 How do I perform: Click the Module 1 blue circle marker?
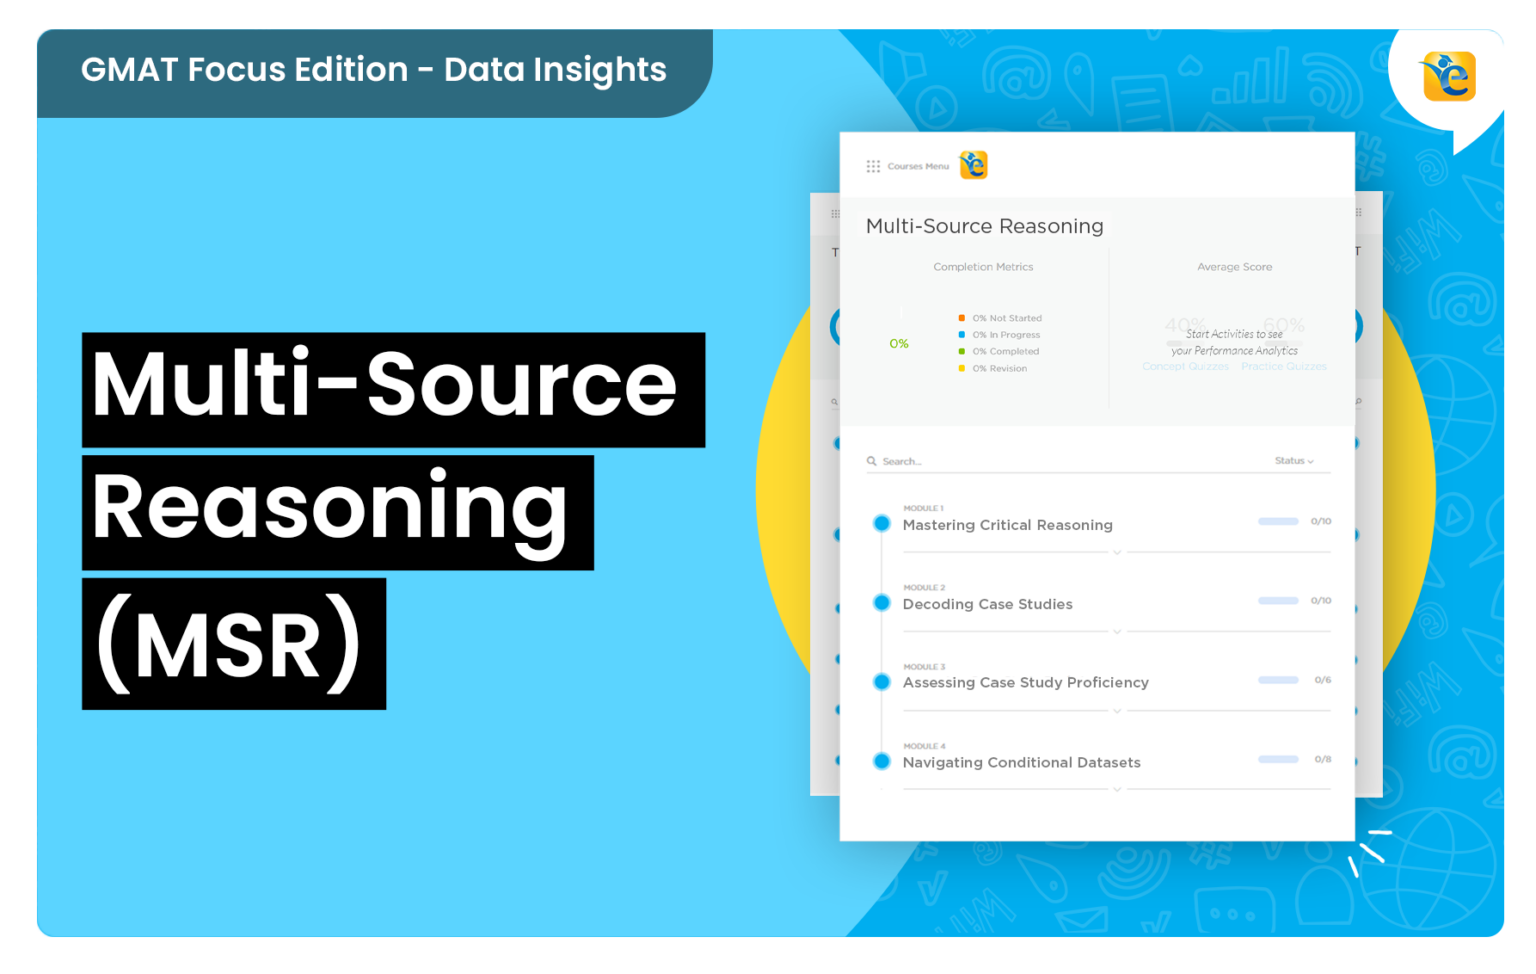881,523
